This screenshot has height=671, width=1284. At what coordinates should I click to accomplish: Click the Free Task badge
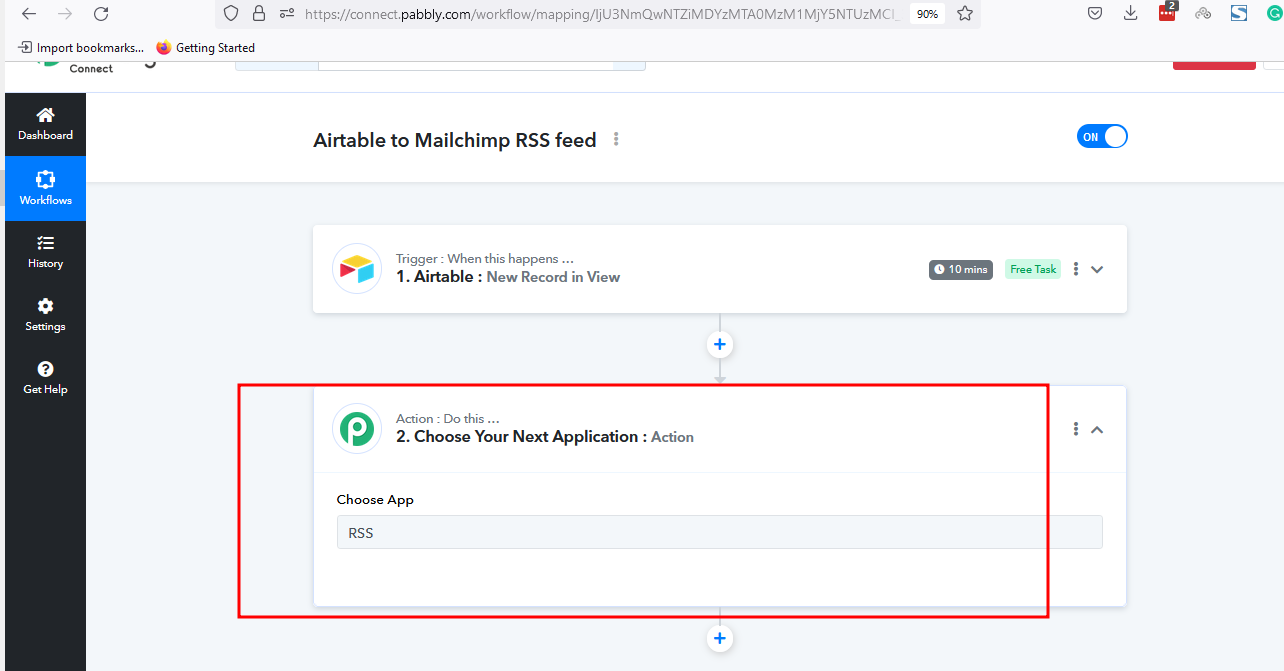click(x=1033, y=269)
